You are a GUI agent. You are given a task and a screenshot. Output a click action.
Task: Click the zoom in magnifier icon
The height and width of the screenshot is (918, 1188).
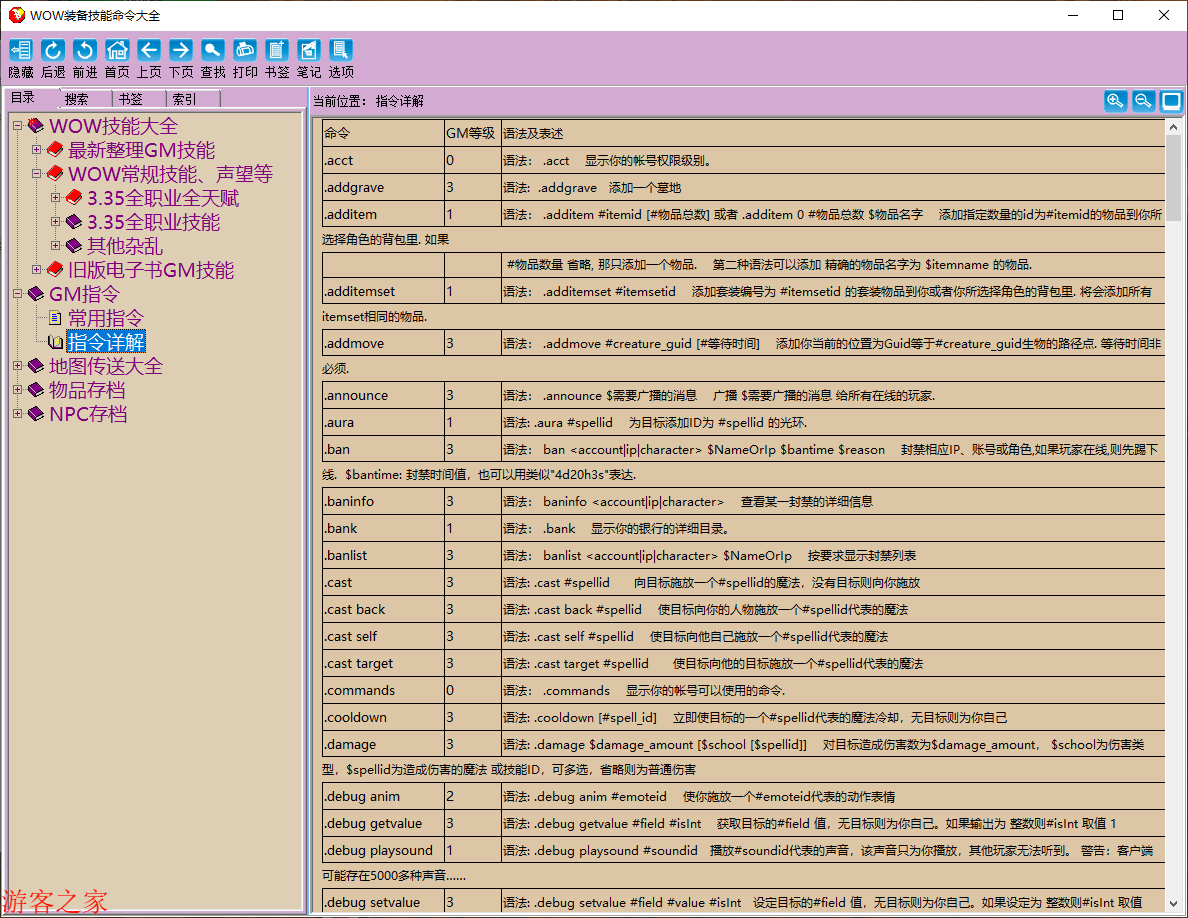[x=1115, y=101]
